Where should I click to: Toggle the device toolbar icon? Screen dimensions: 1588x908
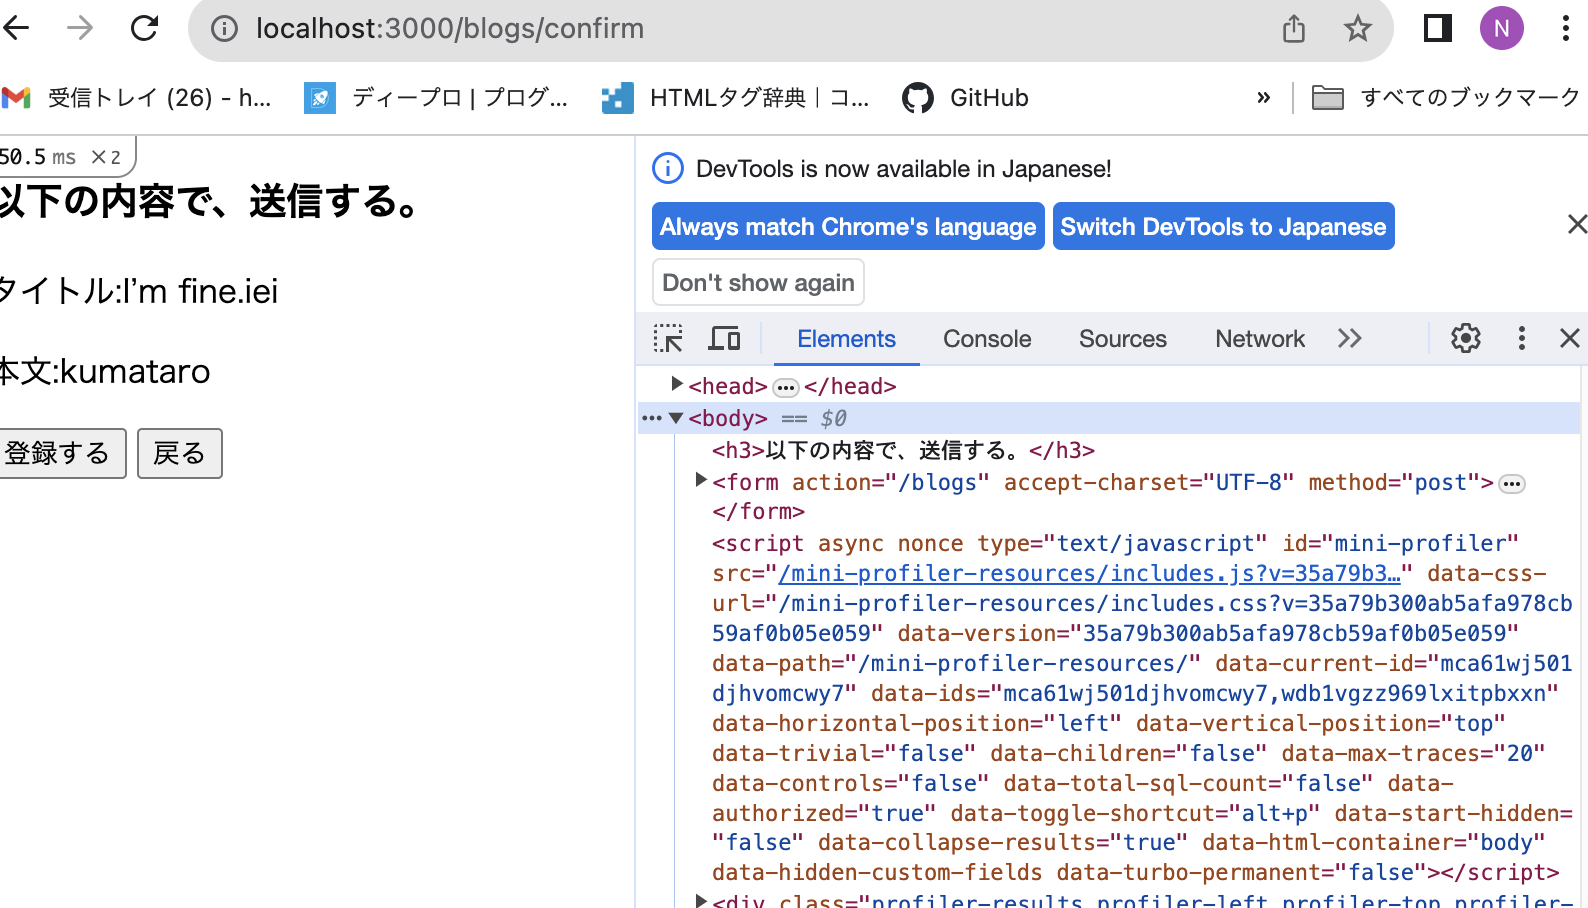[x=724, y=339]
